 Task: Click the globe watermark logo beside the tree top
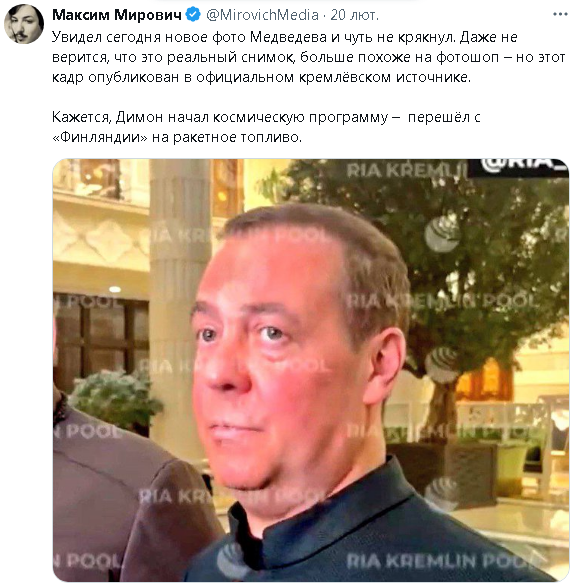click(x=442, y=234)
